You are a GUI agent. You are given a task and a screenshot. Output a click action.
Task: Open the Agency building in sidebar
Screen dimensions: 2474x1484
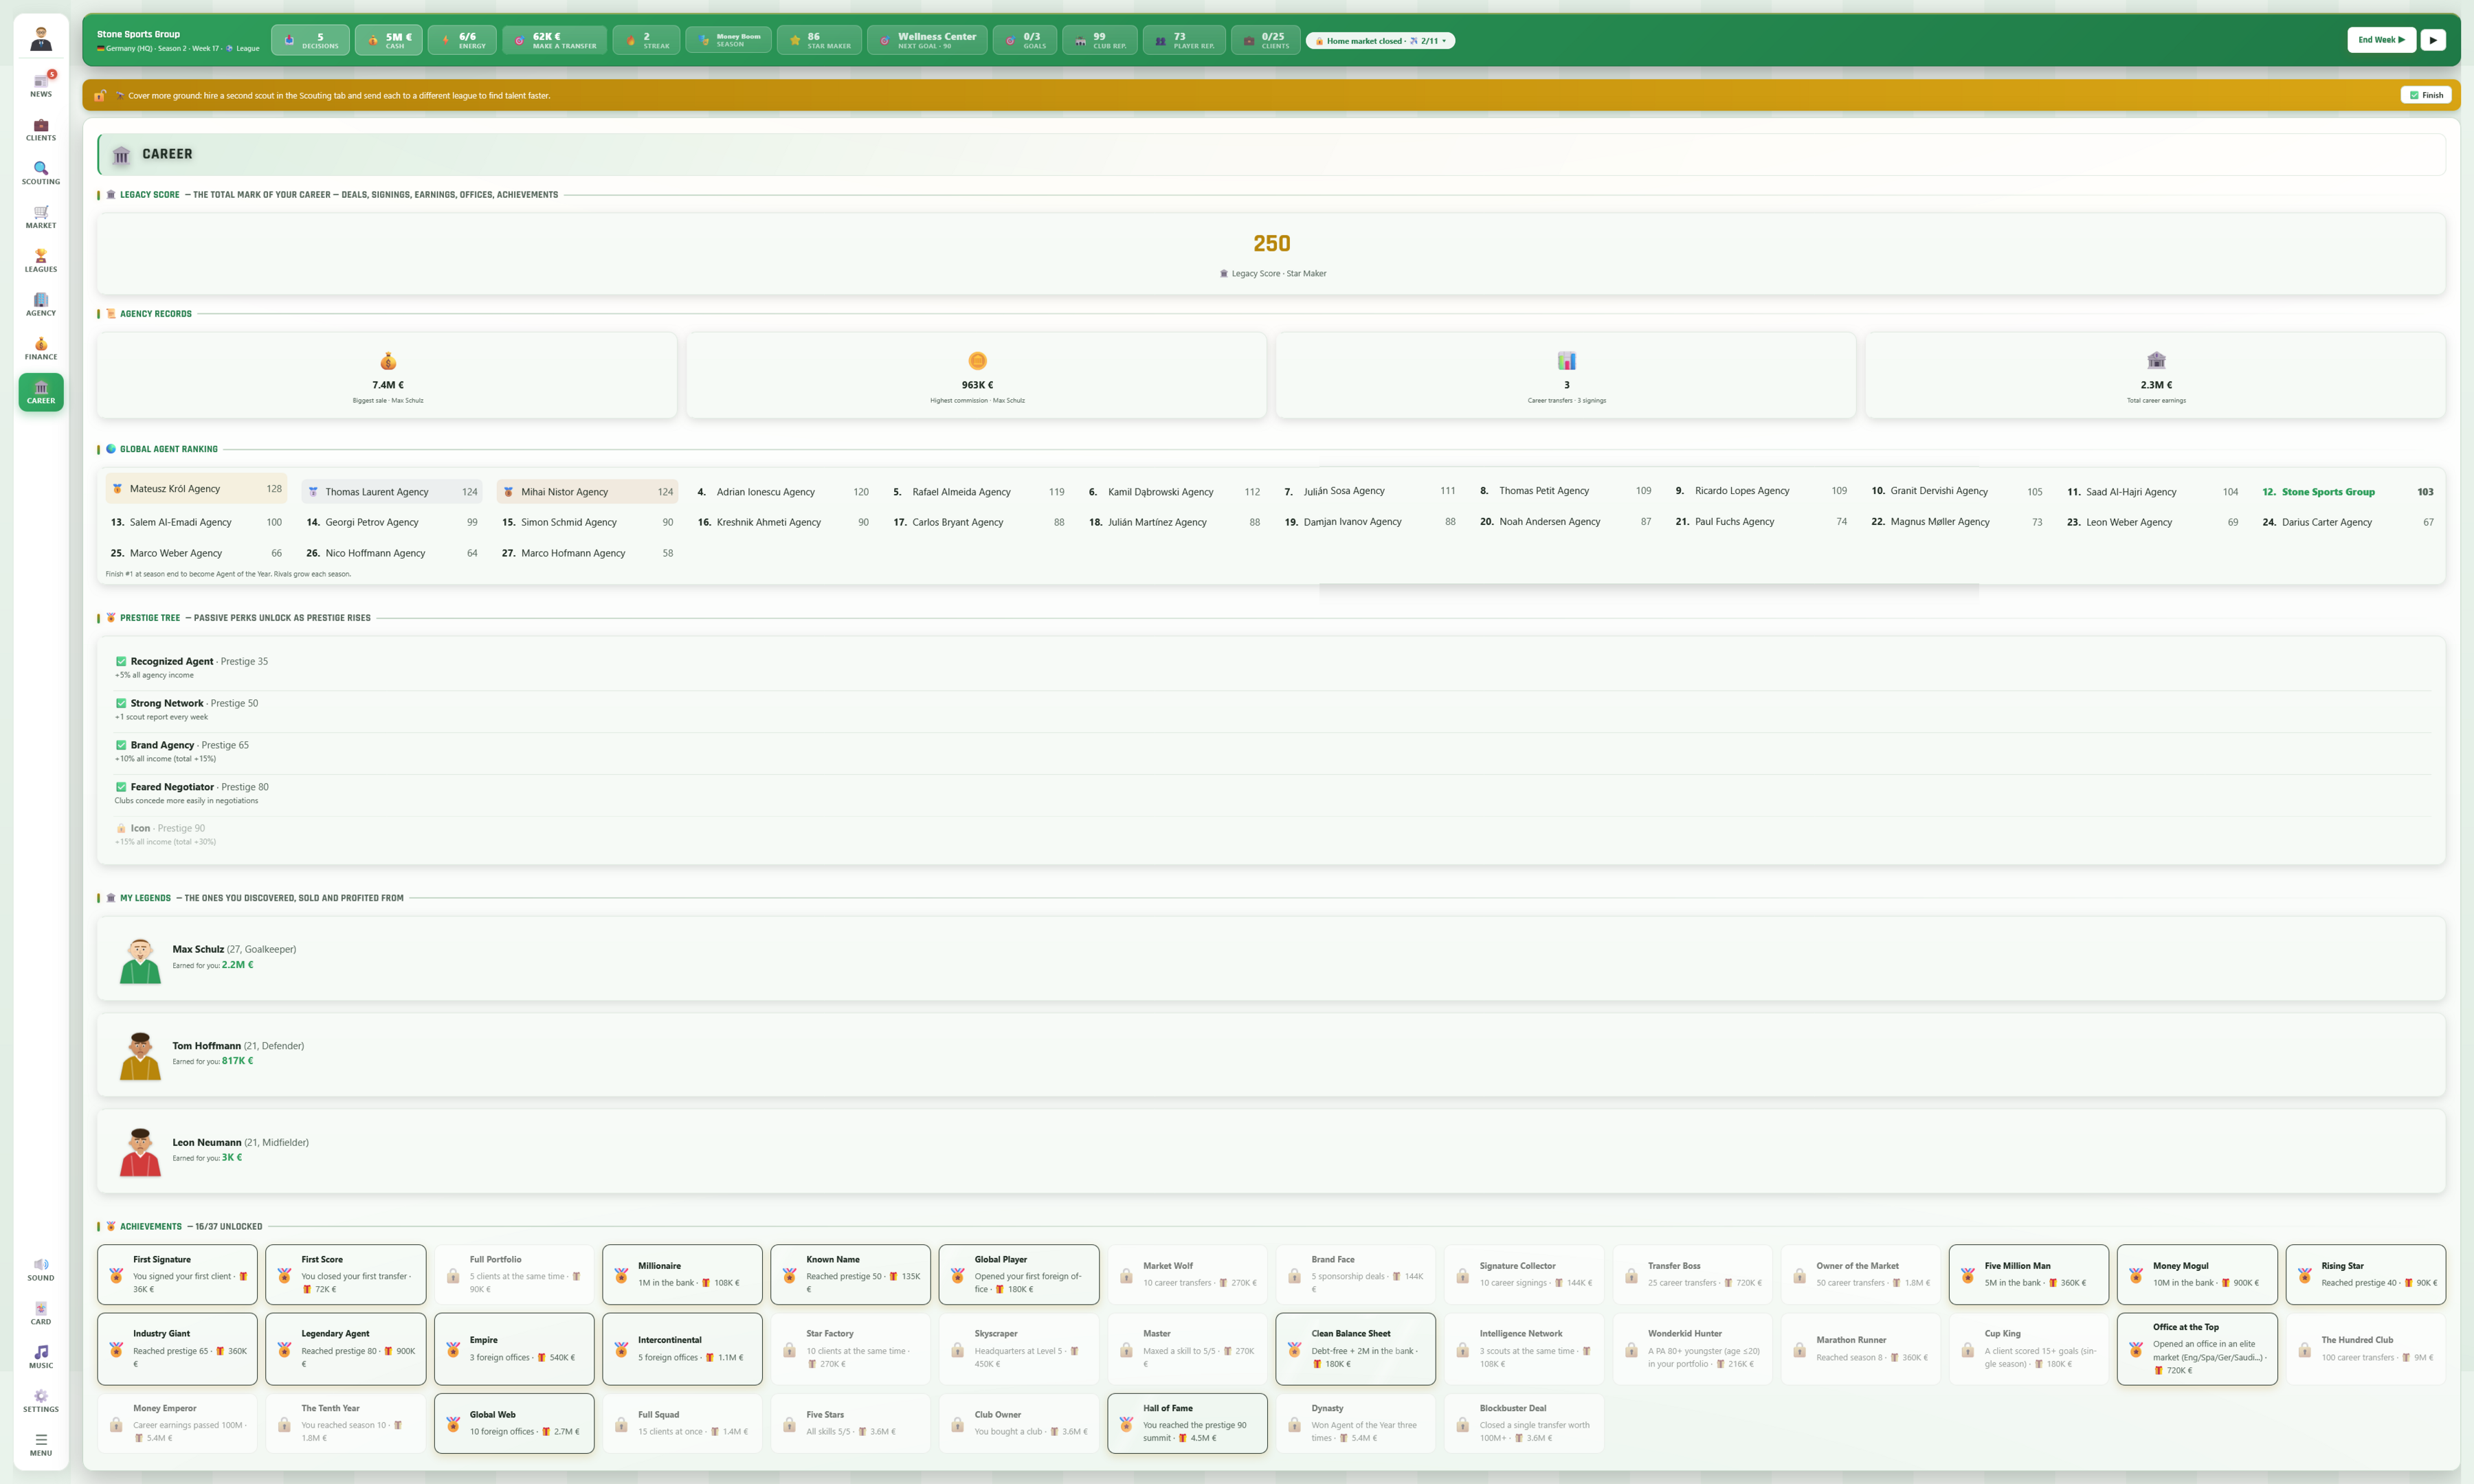(x=41, y=305)
